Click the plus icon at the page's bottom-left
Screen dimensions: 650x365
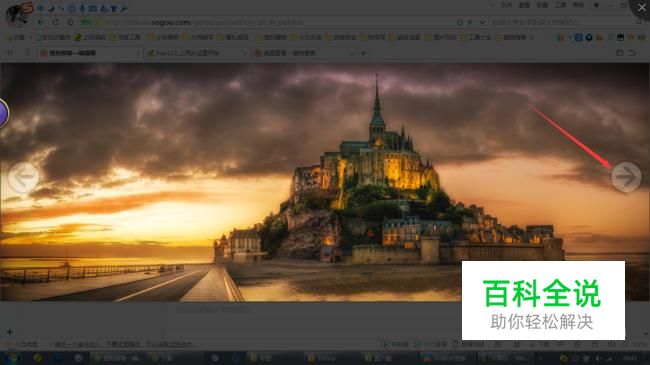10,332
